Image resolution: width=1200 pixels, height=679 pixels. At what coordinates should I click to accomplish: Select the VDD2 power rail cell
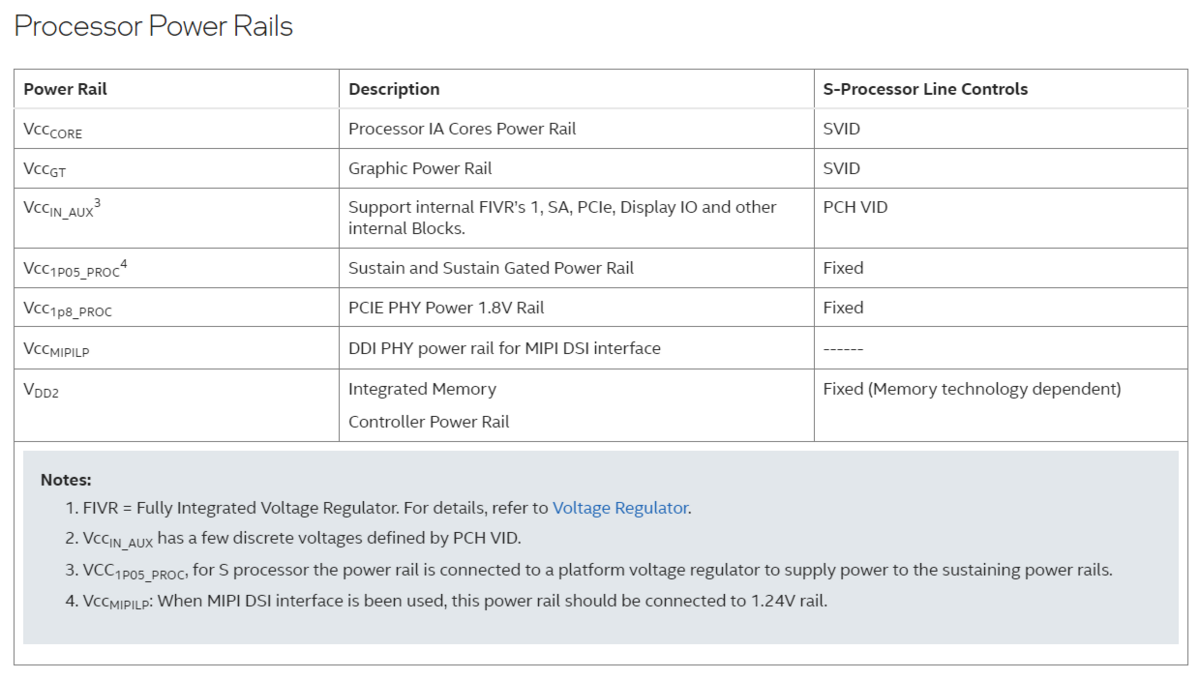[x=42, y=390]
